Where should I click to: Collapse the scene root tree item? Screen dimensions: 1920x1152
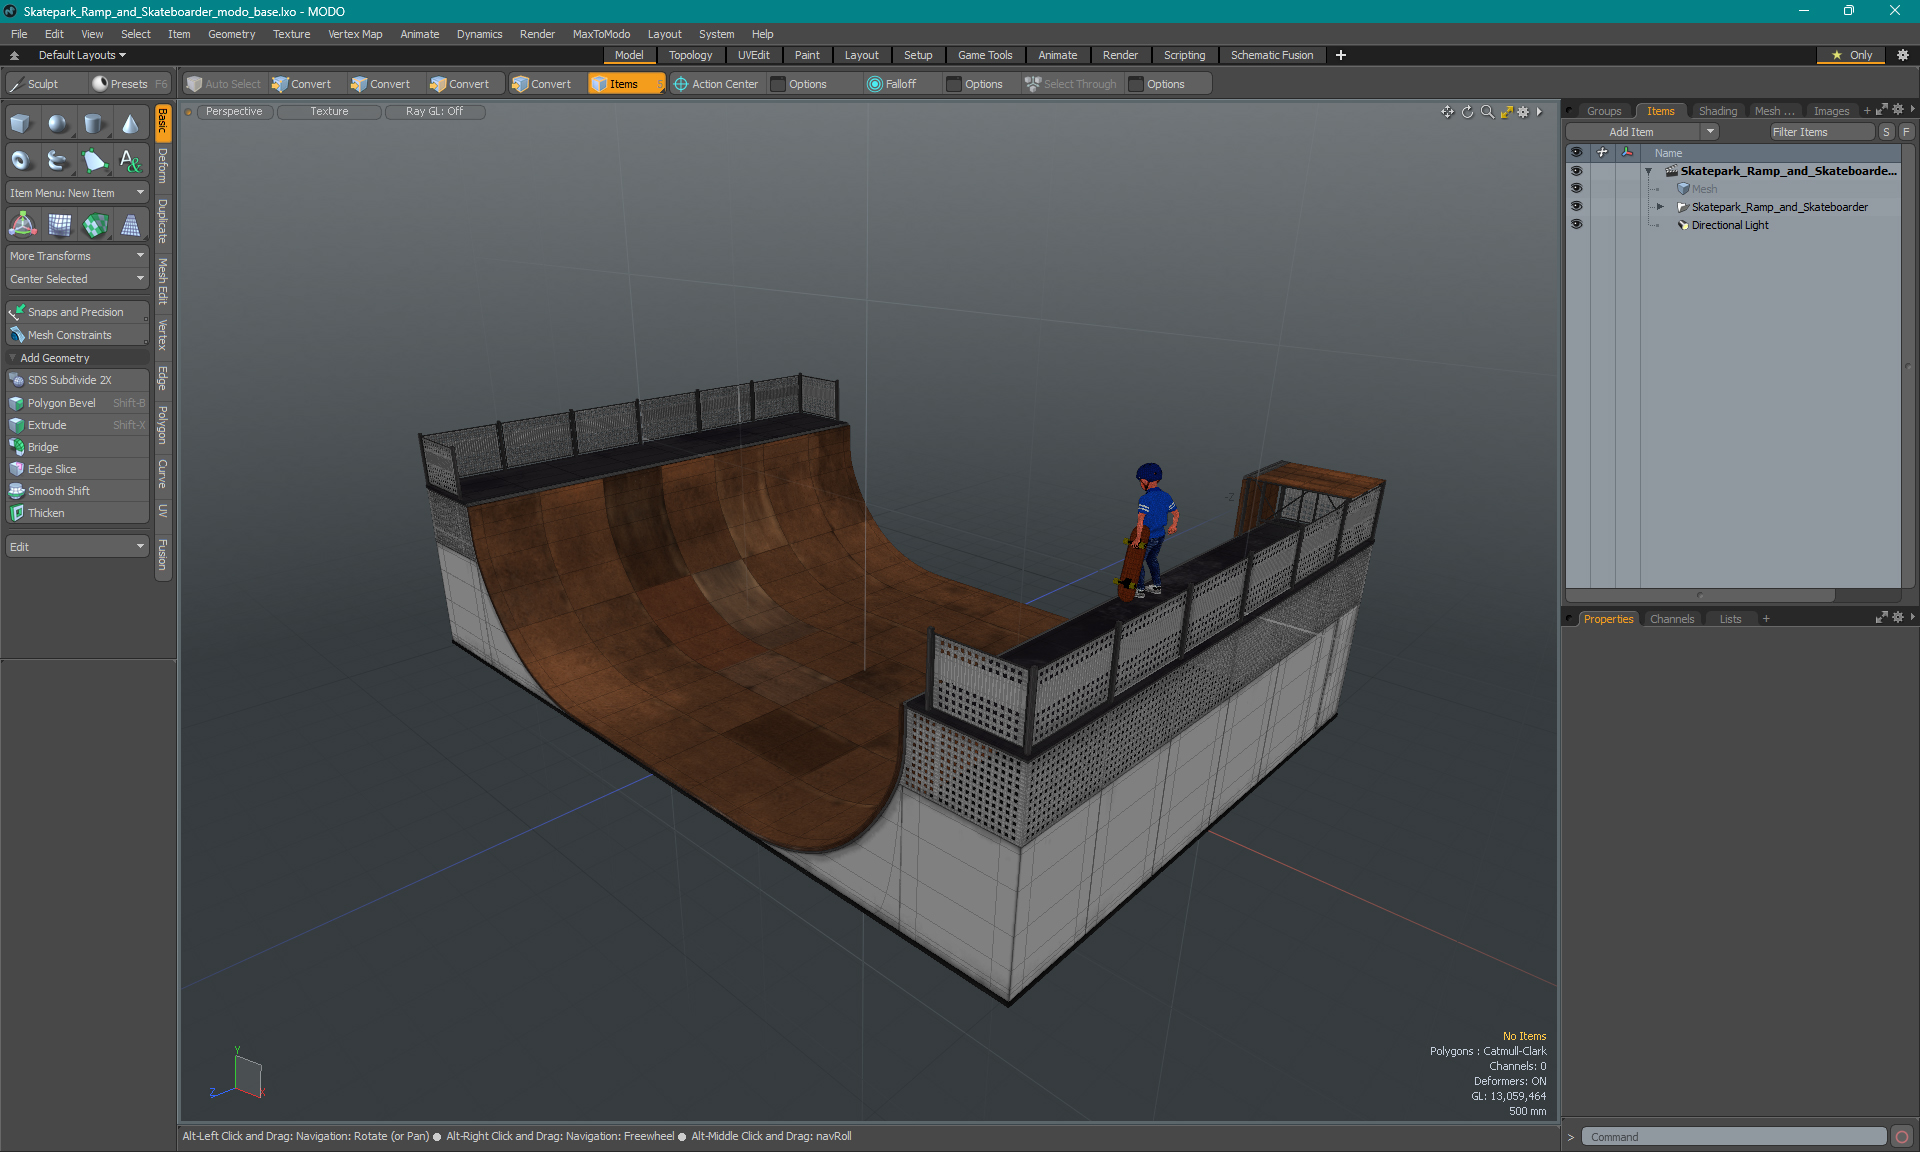[x=1649, y=171]
